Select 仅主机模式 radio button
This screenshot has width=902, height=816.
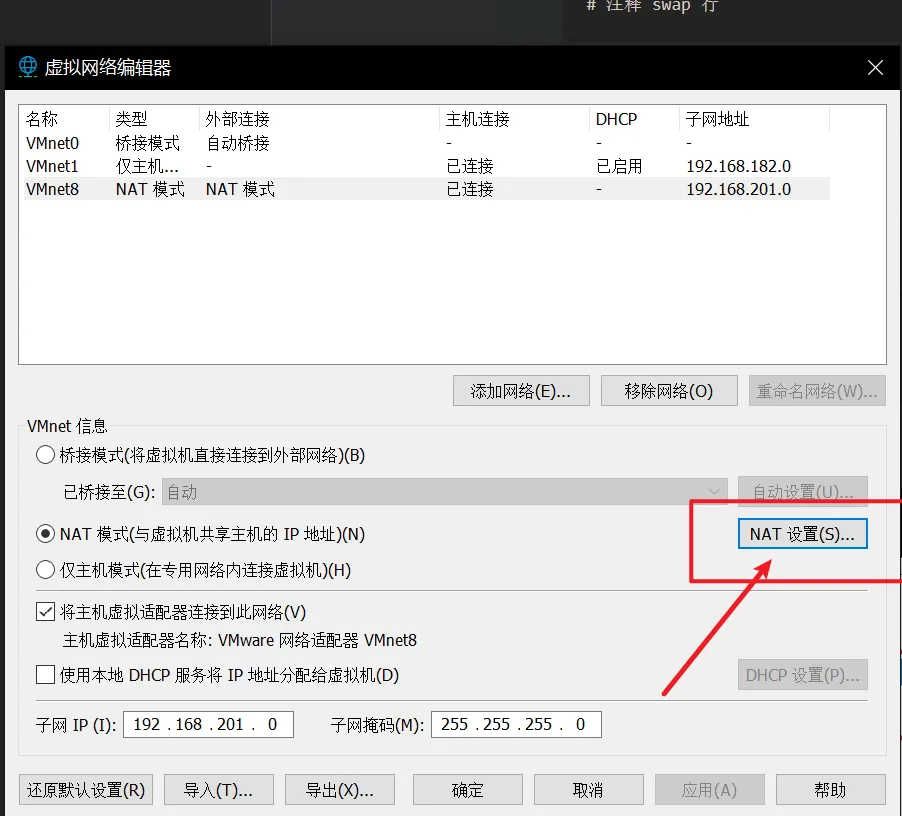click(x=45, y=570)
